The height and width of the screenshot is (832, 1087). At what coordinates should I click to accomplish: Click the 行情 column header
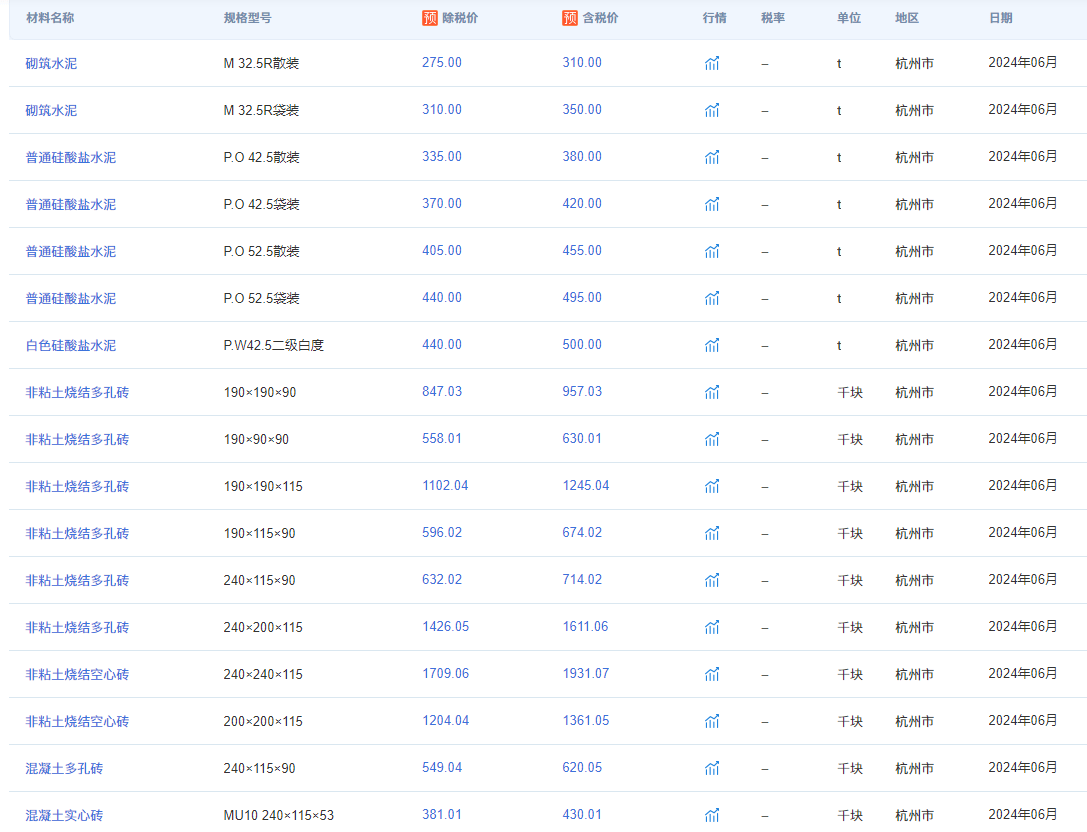715,18
